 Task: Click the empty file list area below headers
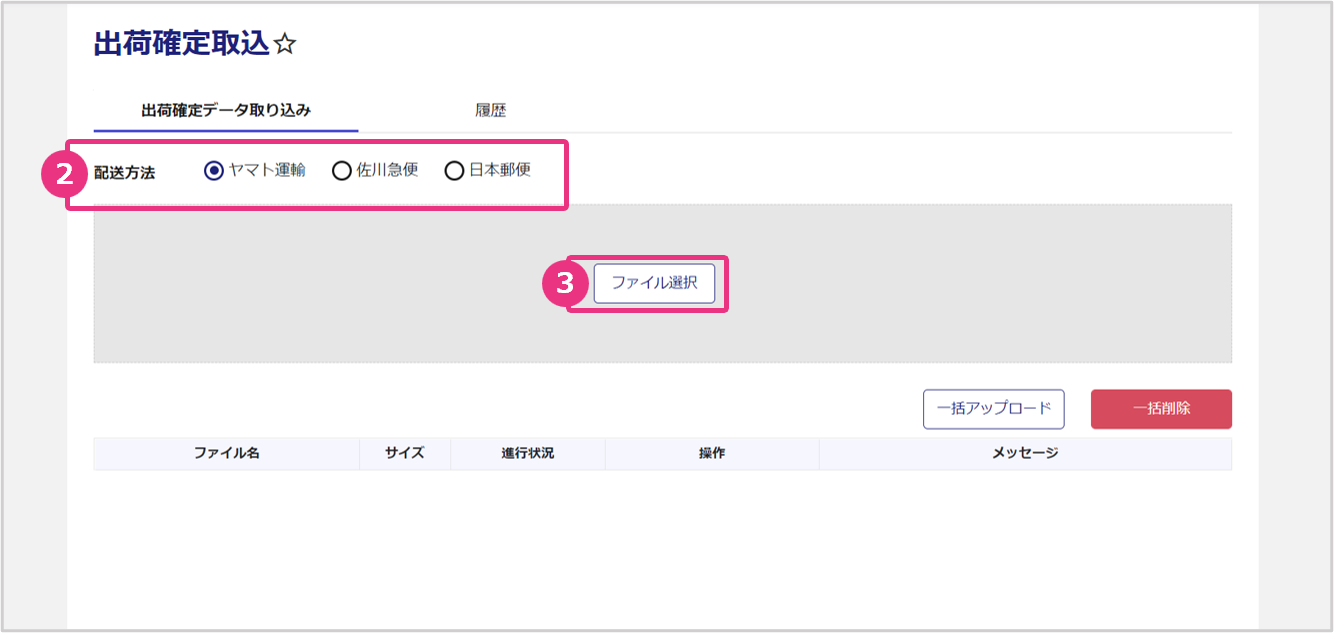pyautogui.click(x=662, y=540)
